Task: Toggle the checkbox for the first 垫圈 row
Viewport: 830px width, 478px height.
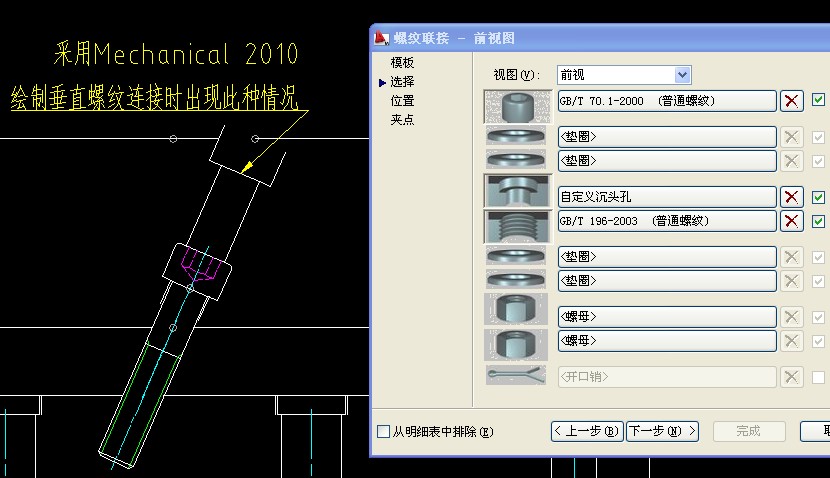Action: coord(818,137)
